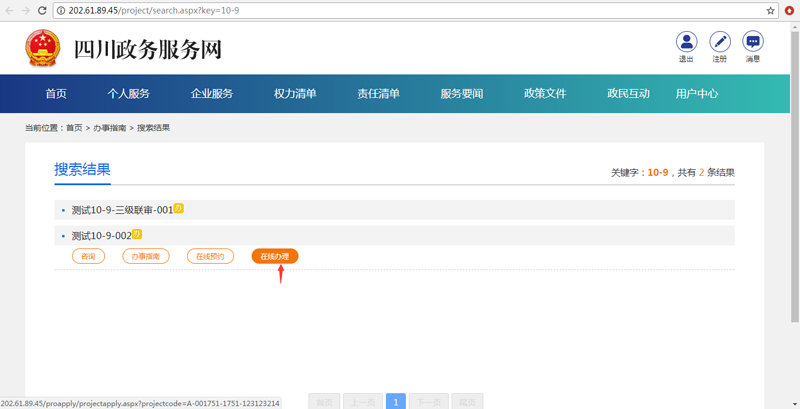
Task: Open 用户中心 in the navigation bar
Action: click(x=697, y=94)
